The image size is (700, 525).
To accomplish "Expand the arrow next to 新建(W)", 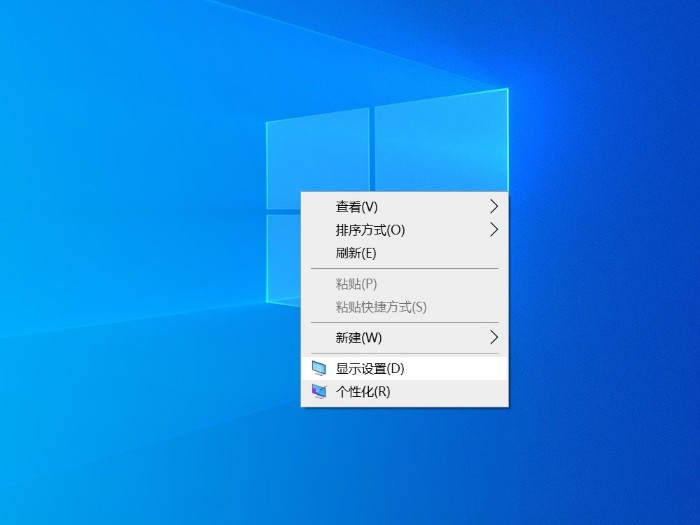I will point(494,337).
